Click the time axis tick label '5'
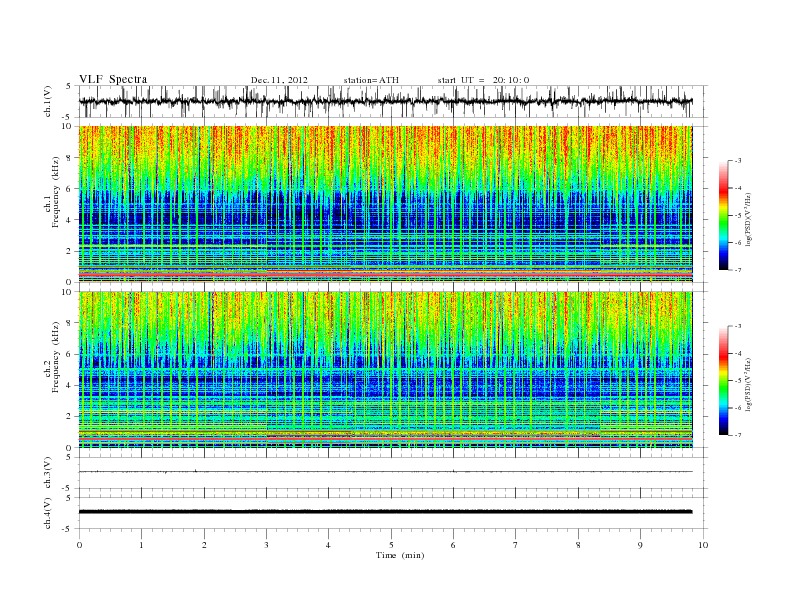 pyautogui.click(x=391, y=545)
